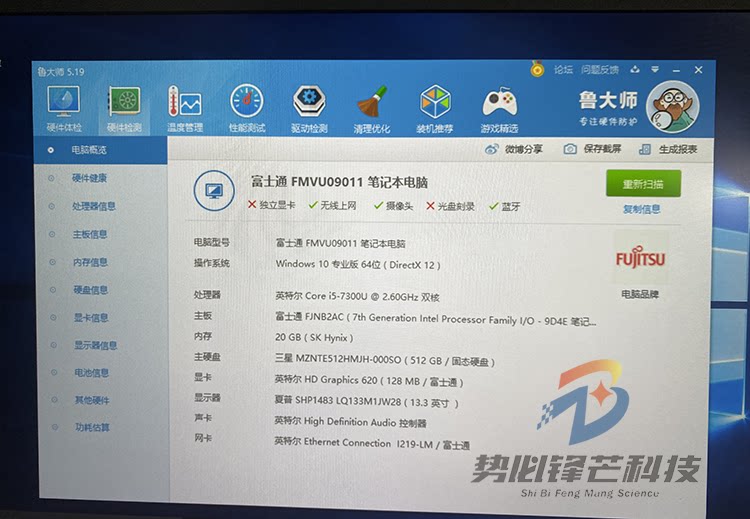The height and width of the screenshot is (519, 750).
Task: Click 复制信息 copy info link
Action: [x=641, y=209]
